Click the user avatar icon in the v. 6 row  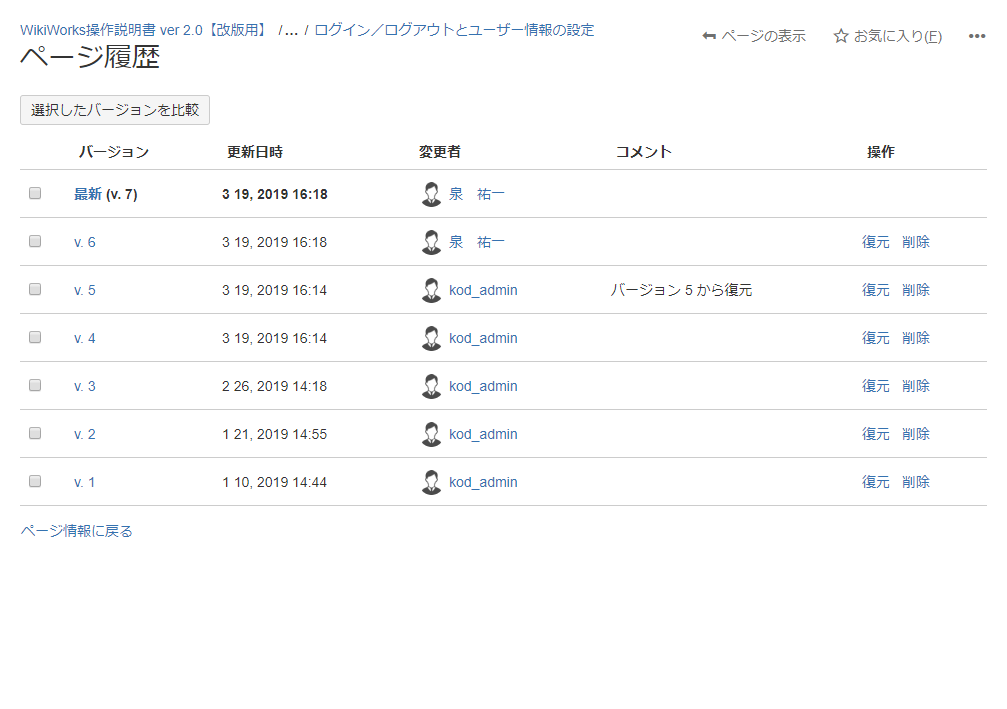[x=431, y=242]
